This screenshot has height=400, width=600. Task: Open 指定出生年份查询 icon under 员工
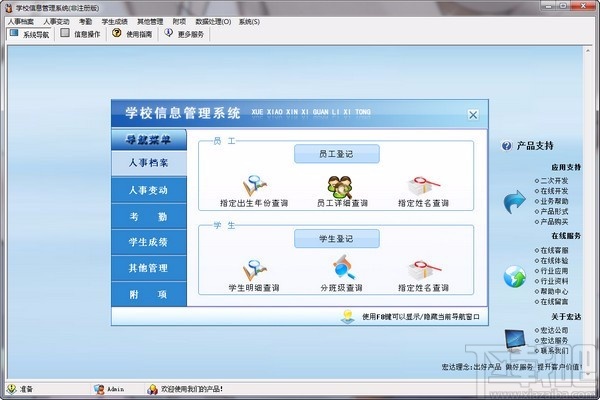click(254, 185)
